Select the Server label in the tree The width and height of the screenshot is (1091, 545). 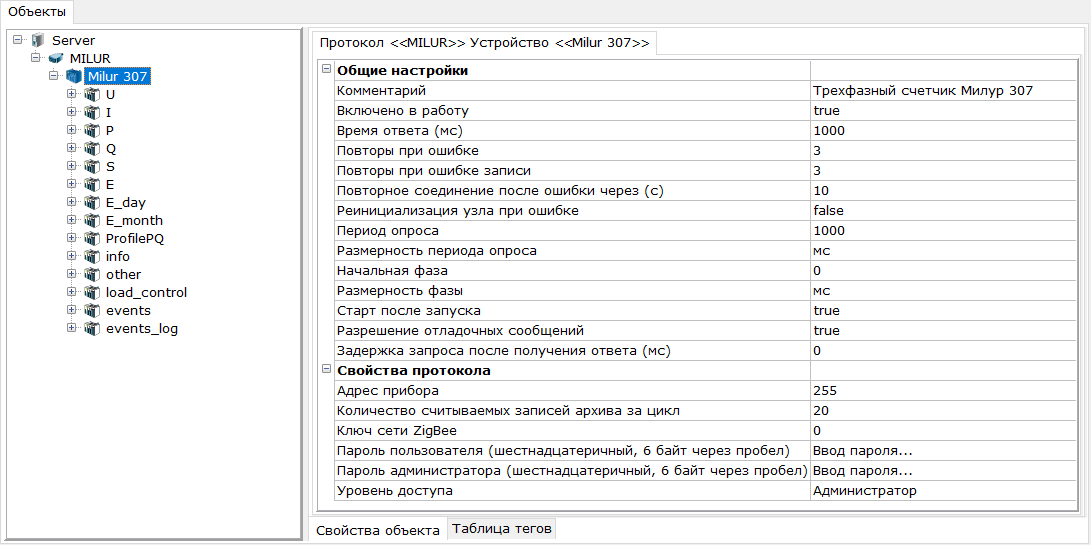point(73,40)
